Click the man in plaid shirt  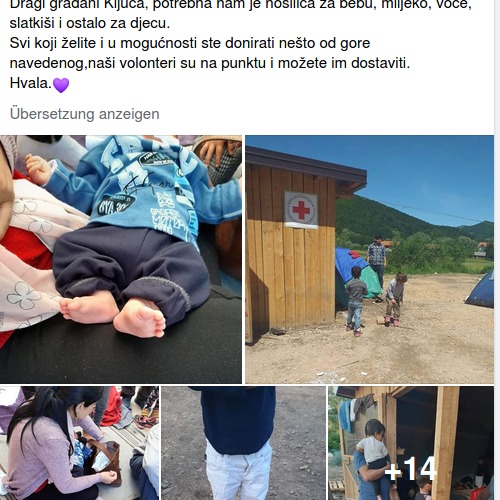[377, 260]
